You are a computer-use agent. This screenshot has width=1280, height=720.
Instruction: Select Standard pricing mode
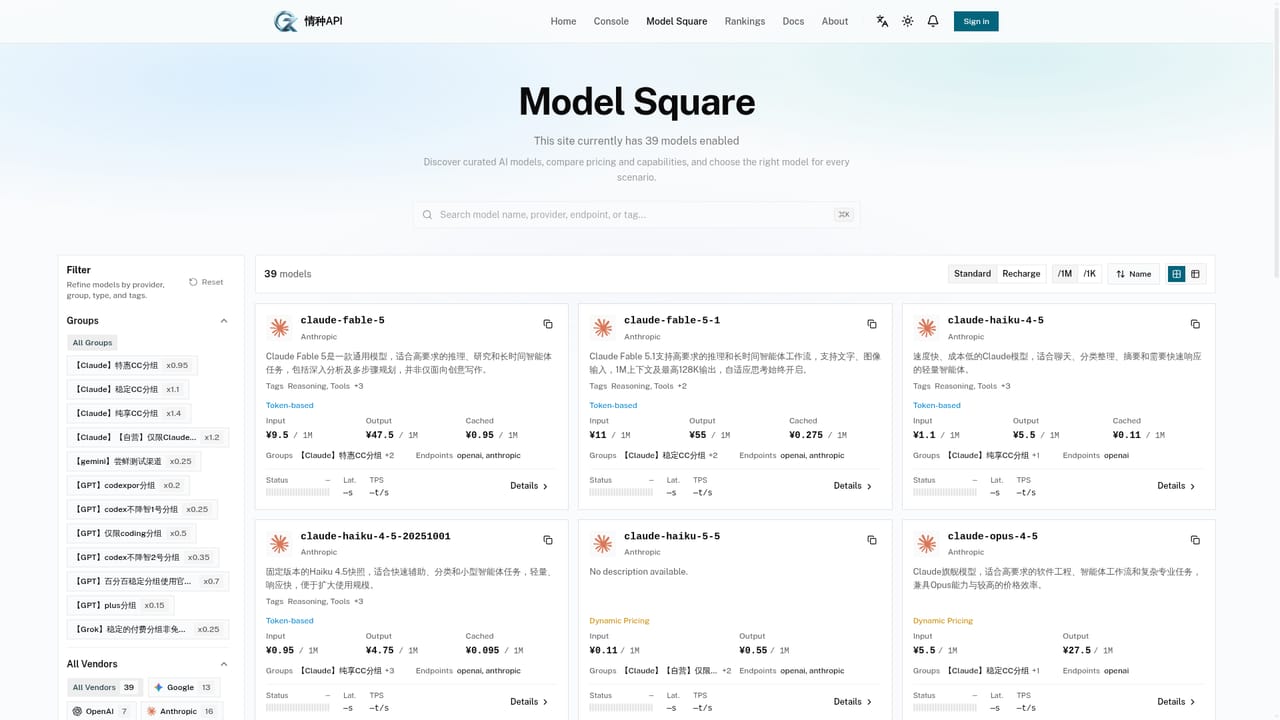(972, 274)
